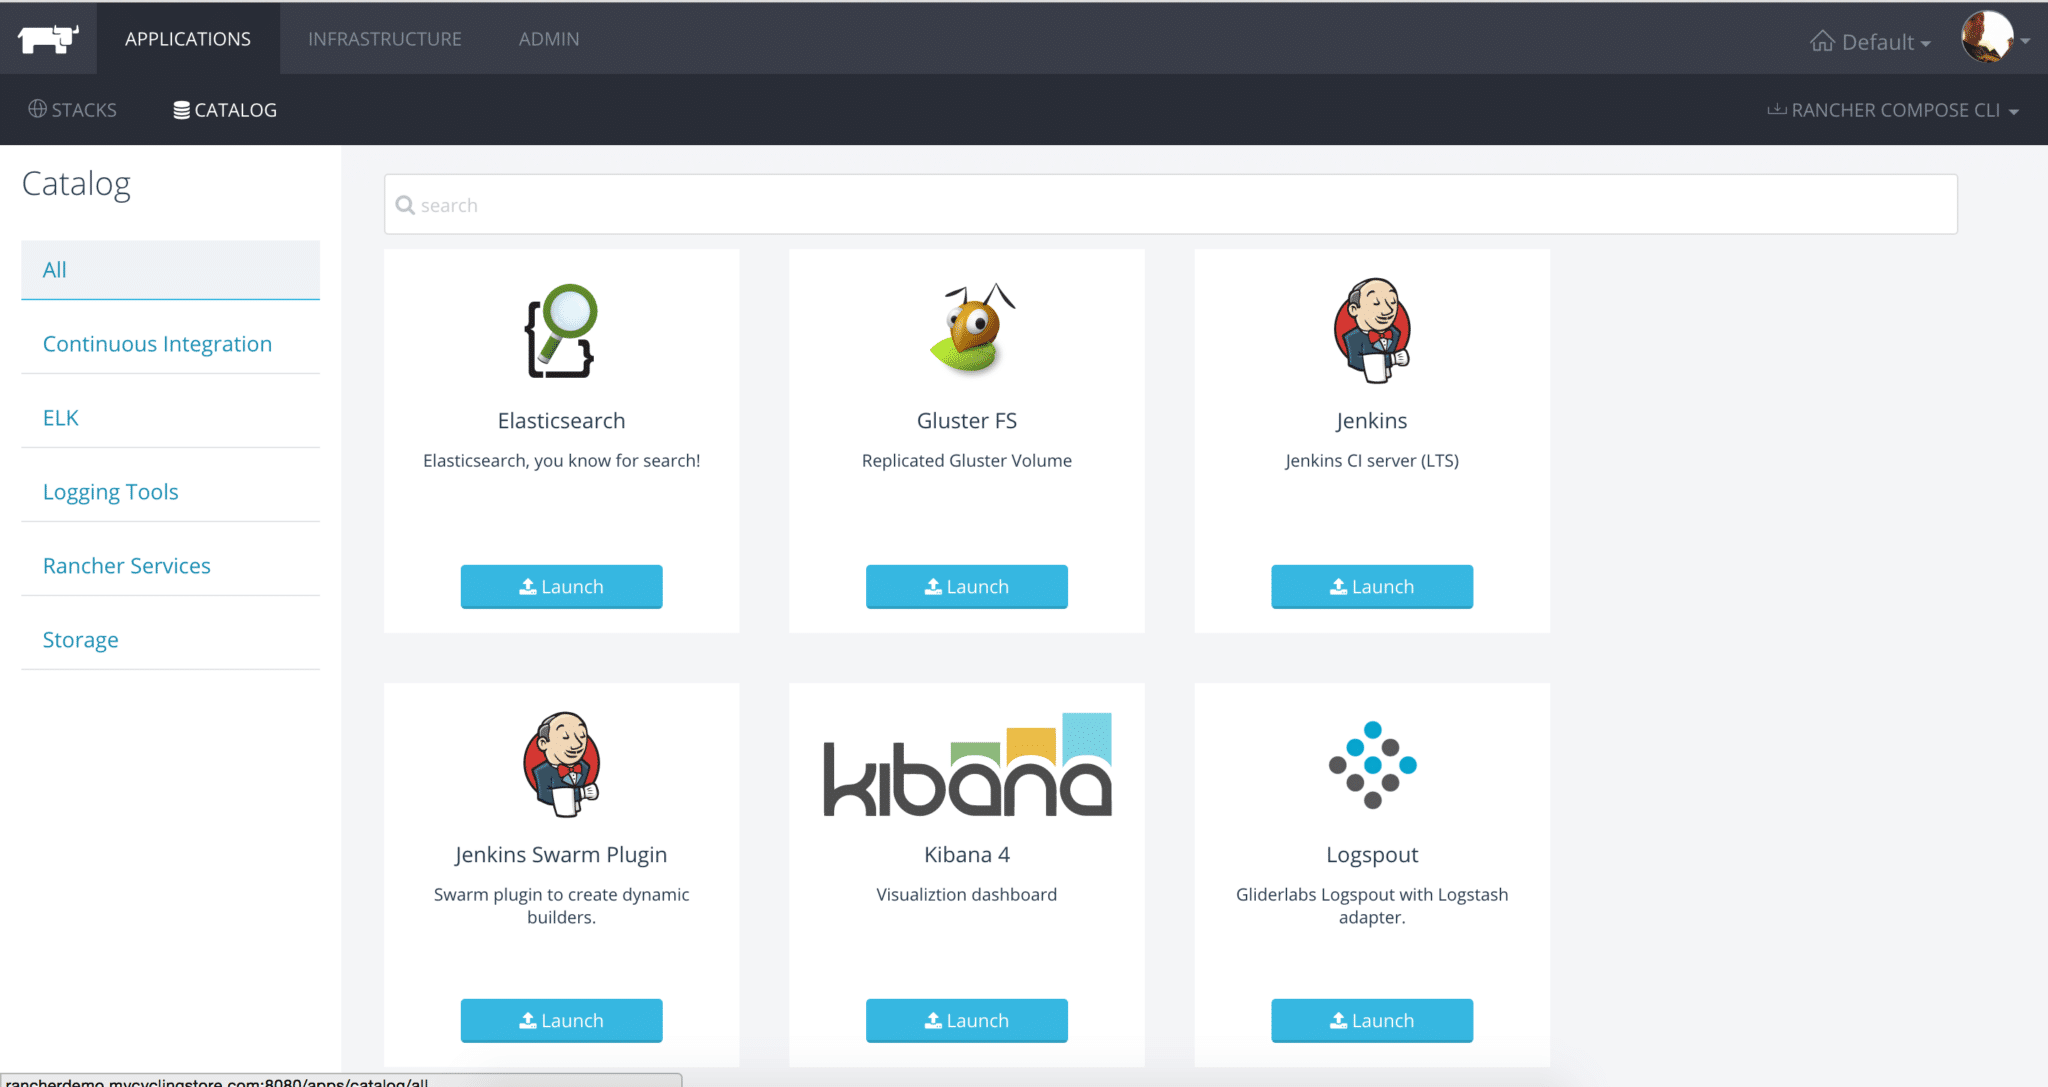
Task: Click the Jenkins butler icon
Action: tap(1372, 331)
